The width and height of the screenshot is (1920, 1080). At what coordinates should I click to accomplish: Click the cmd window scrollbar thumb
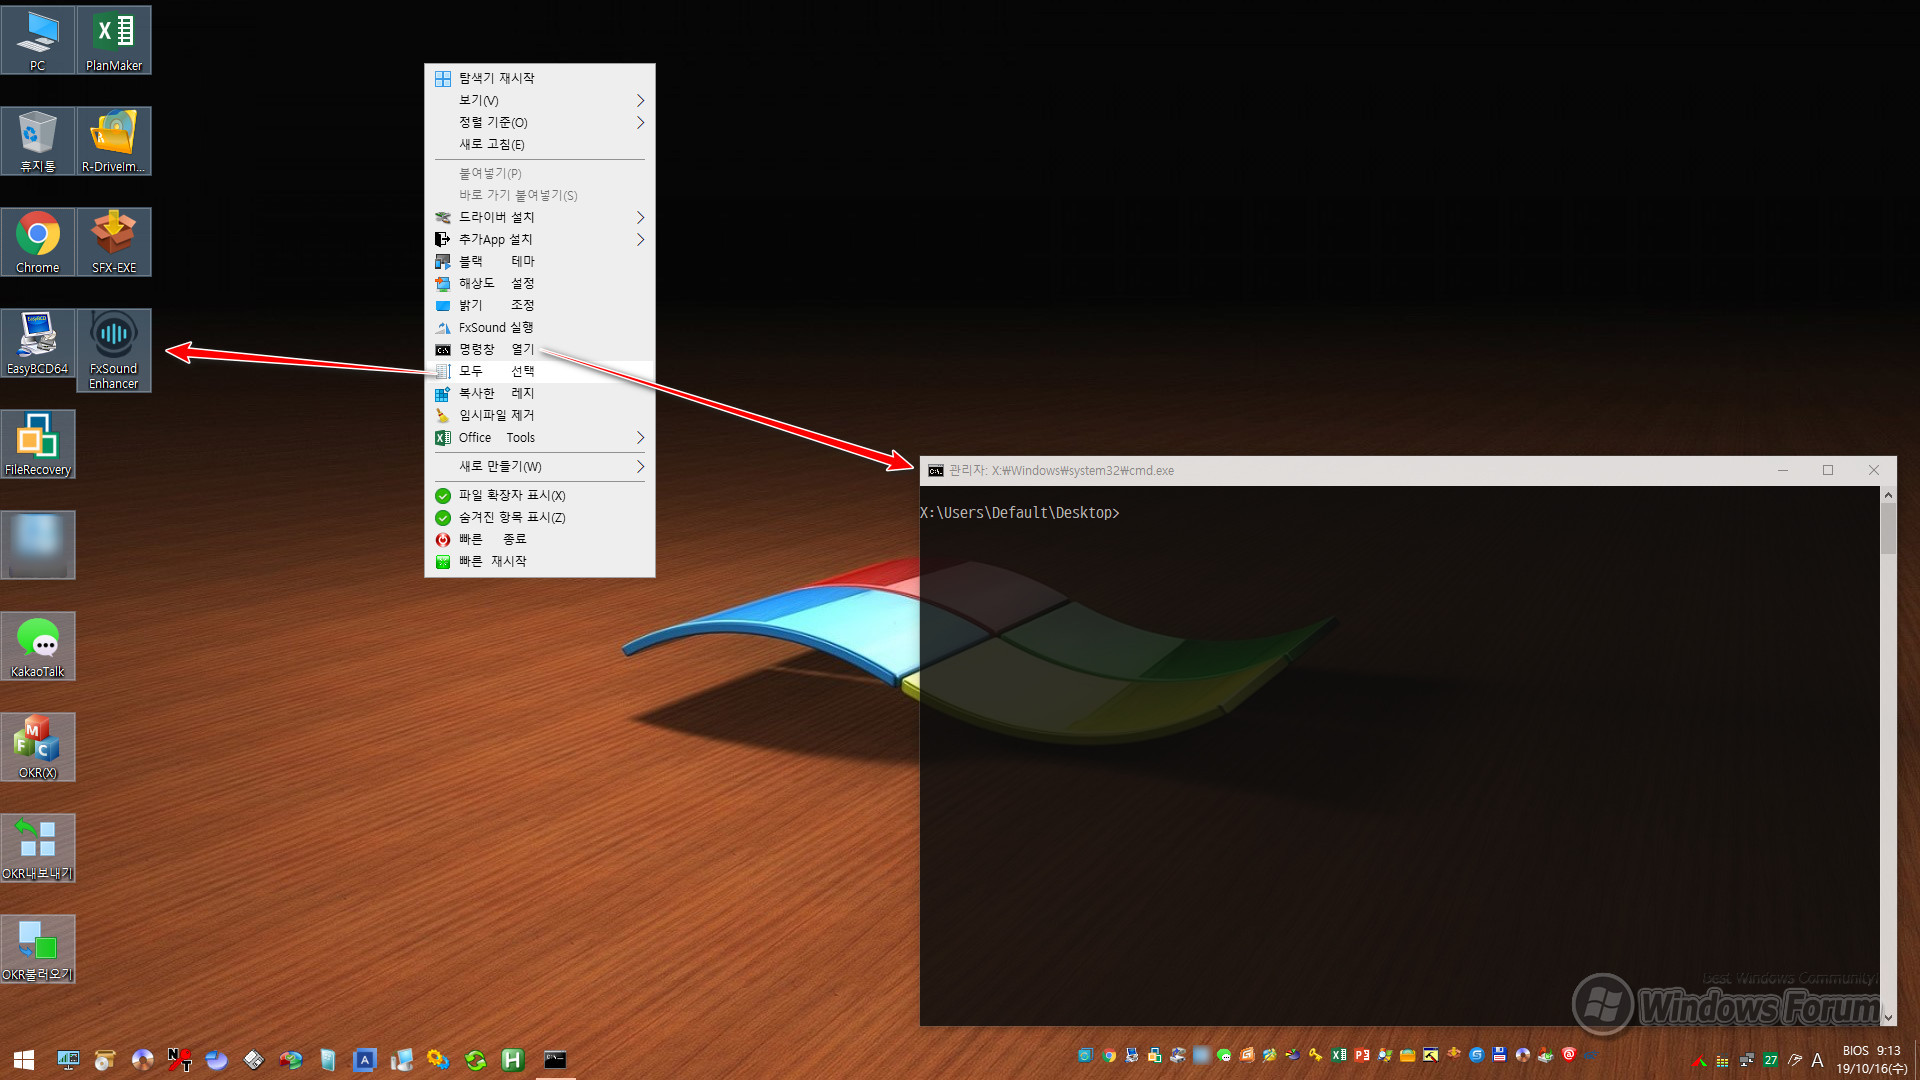click(x=1888, y=528)
